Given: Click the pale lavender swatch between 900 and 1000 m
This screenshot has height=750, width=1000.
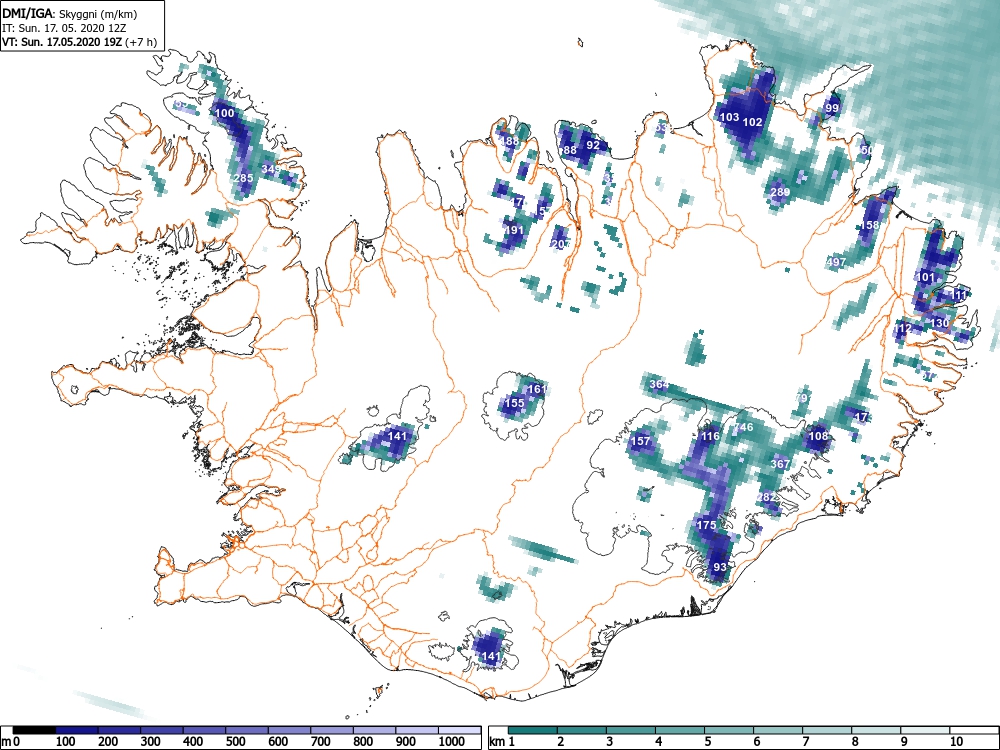Looking at the screenshot, I should tap(417, 730).
